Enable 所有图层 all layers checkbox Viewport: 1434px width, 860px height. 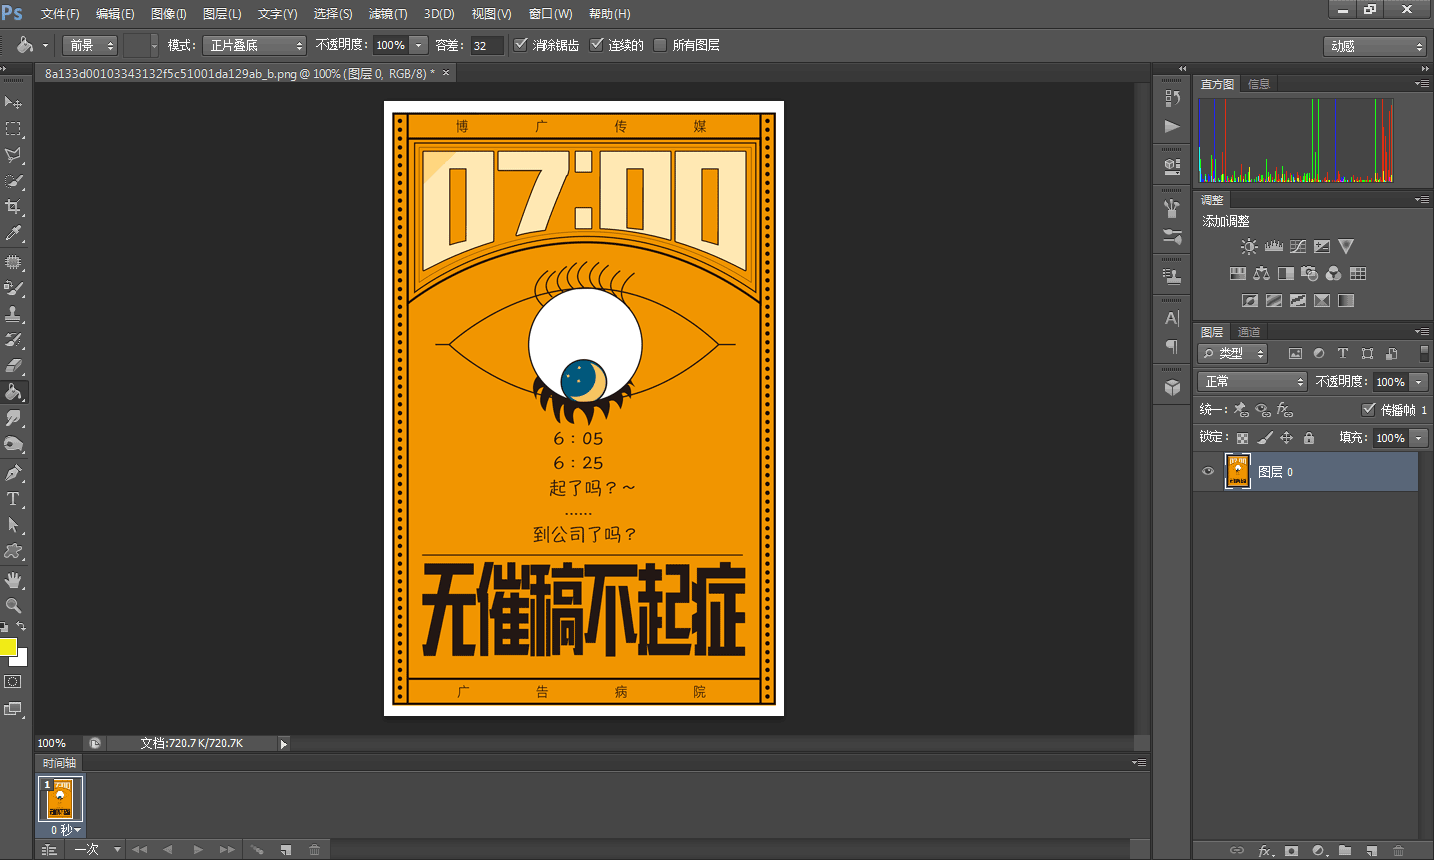pos(660,44)
